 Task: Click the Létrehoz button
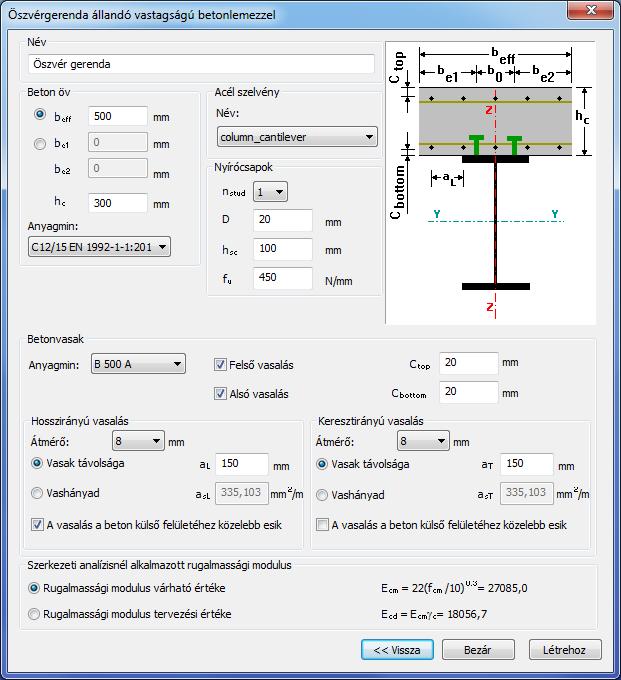(x=565, y=650)
